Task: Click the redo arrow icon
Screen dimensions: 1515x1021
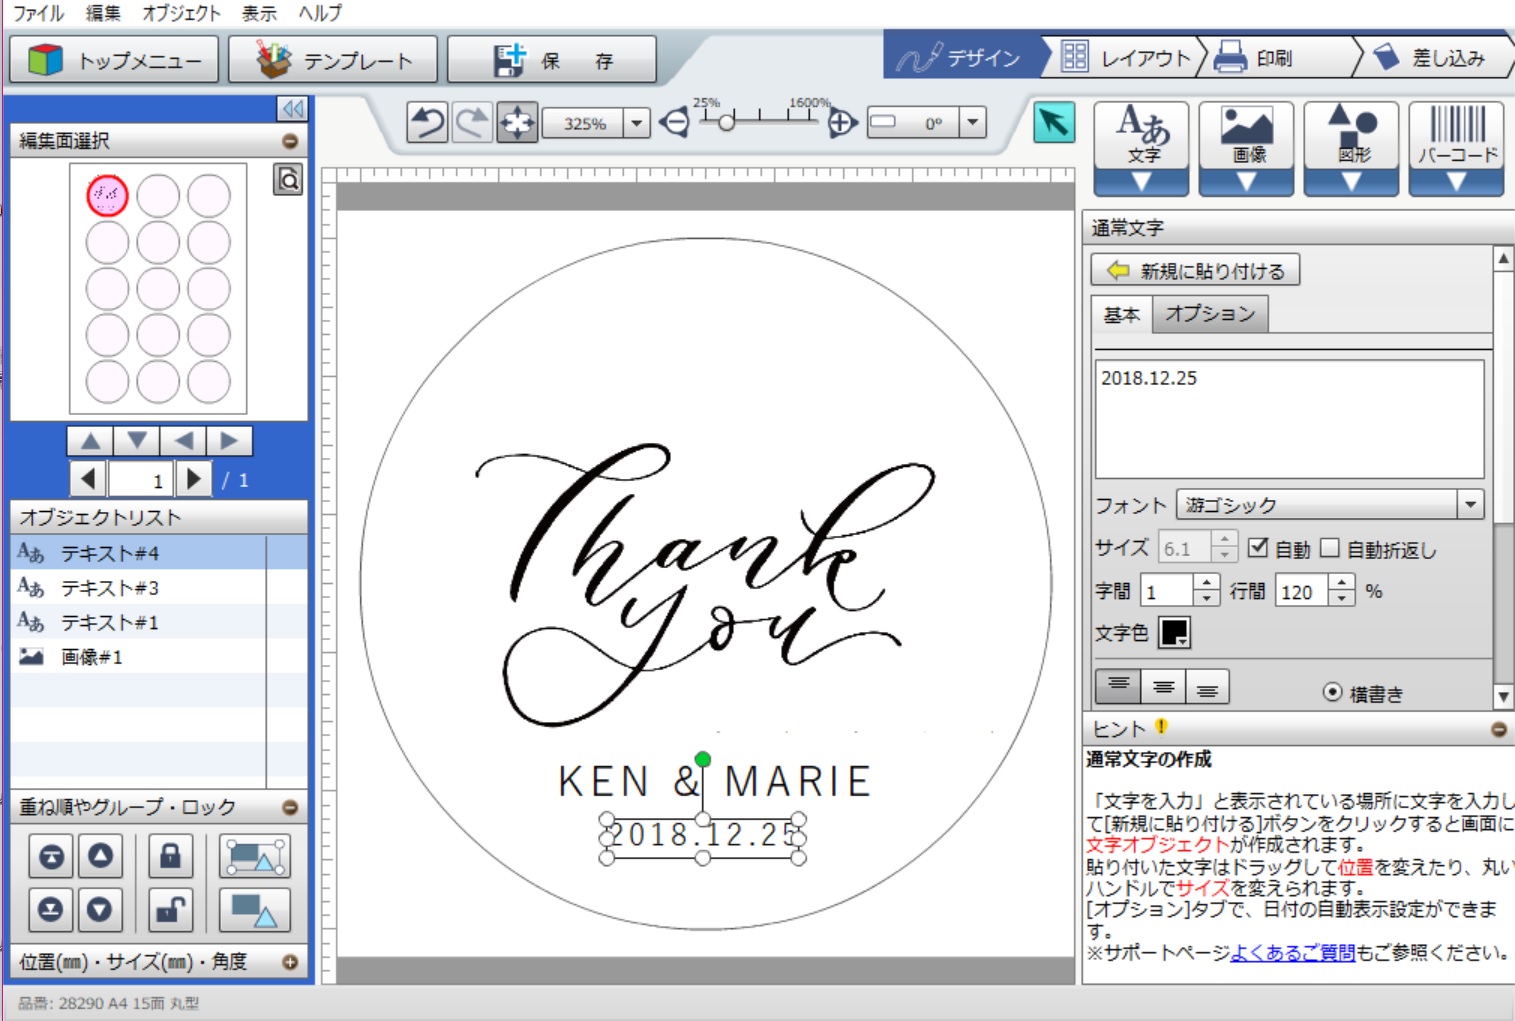Action: 472,123
